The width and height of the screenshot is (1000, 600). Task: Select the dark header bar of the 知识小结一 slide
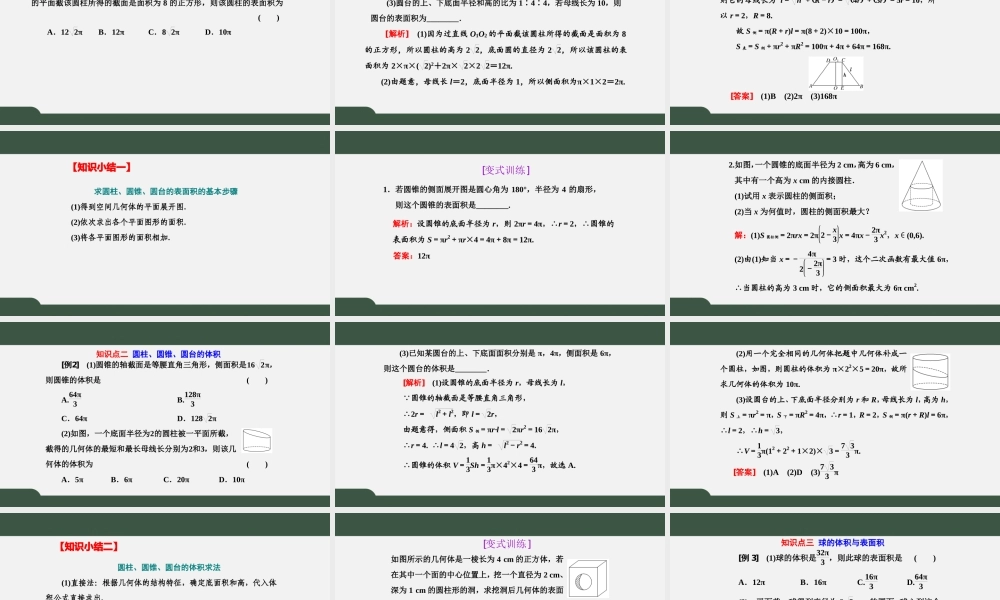click(x=165, y=141)
